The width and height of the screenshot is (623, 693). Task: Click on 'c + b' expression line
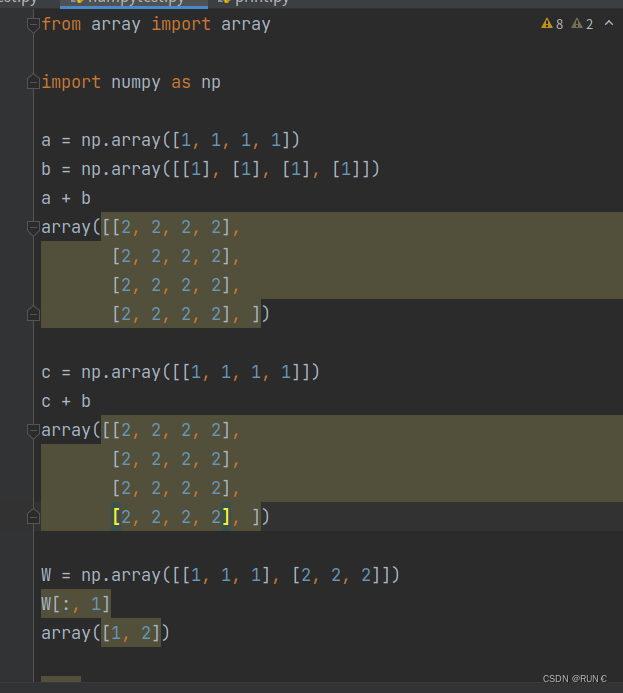[x=66, y=401]
